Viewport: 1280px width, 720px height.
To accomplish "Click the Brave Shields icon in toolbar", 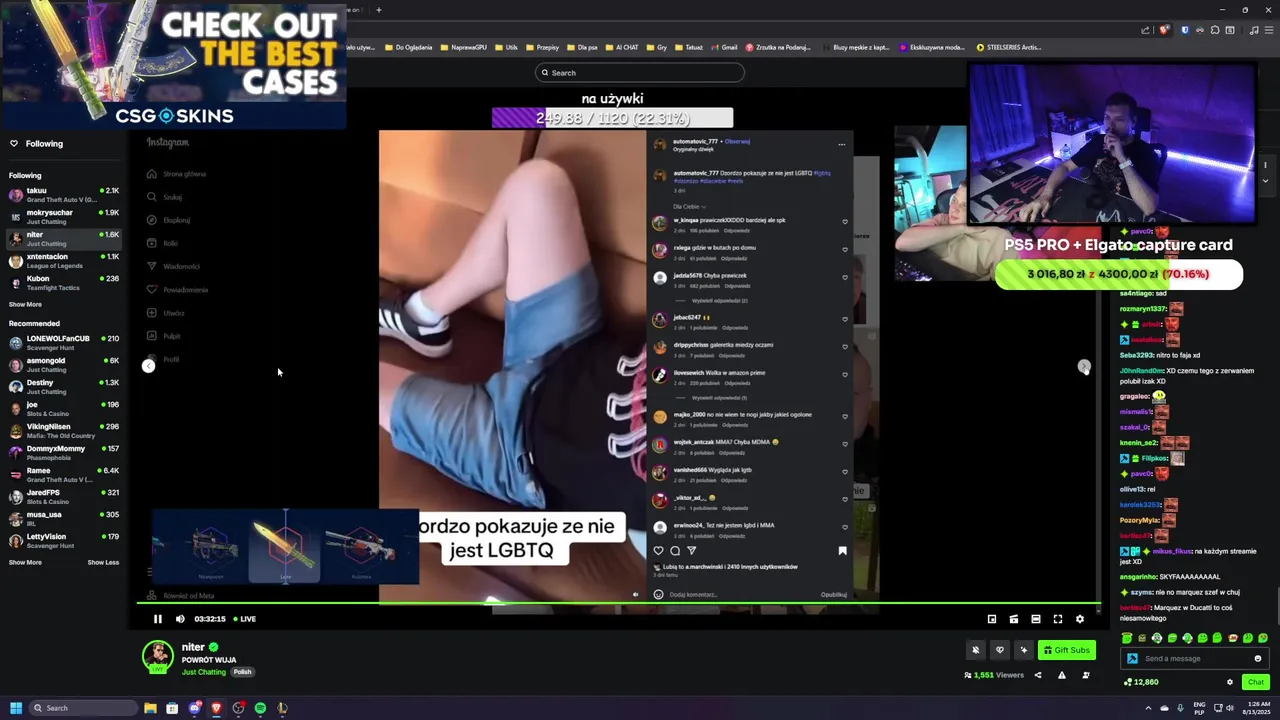I will 1163,30.
